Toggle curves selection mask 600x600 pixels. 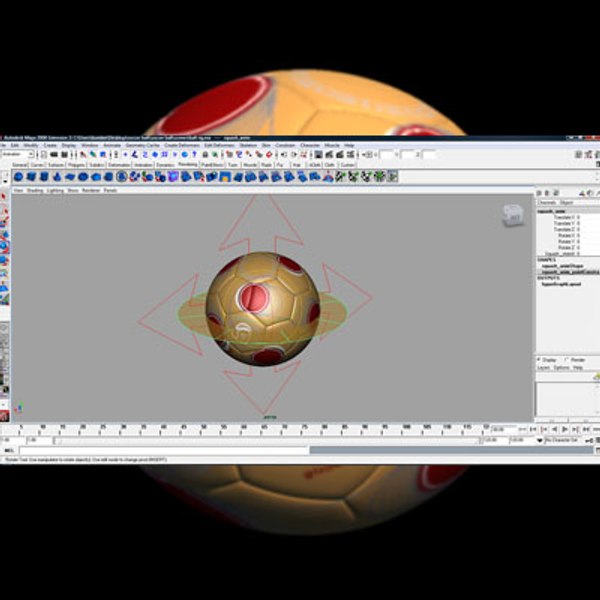click(145, 155)
